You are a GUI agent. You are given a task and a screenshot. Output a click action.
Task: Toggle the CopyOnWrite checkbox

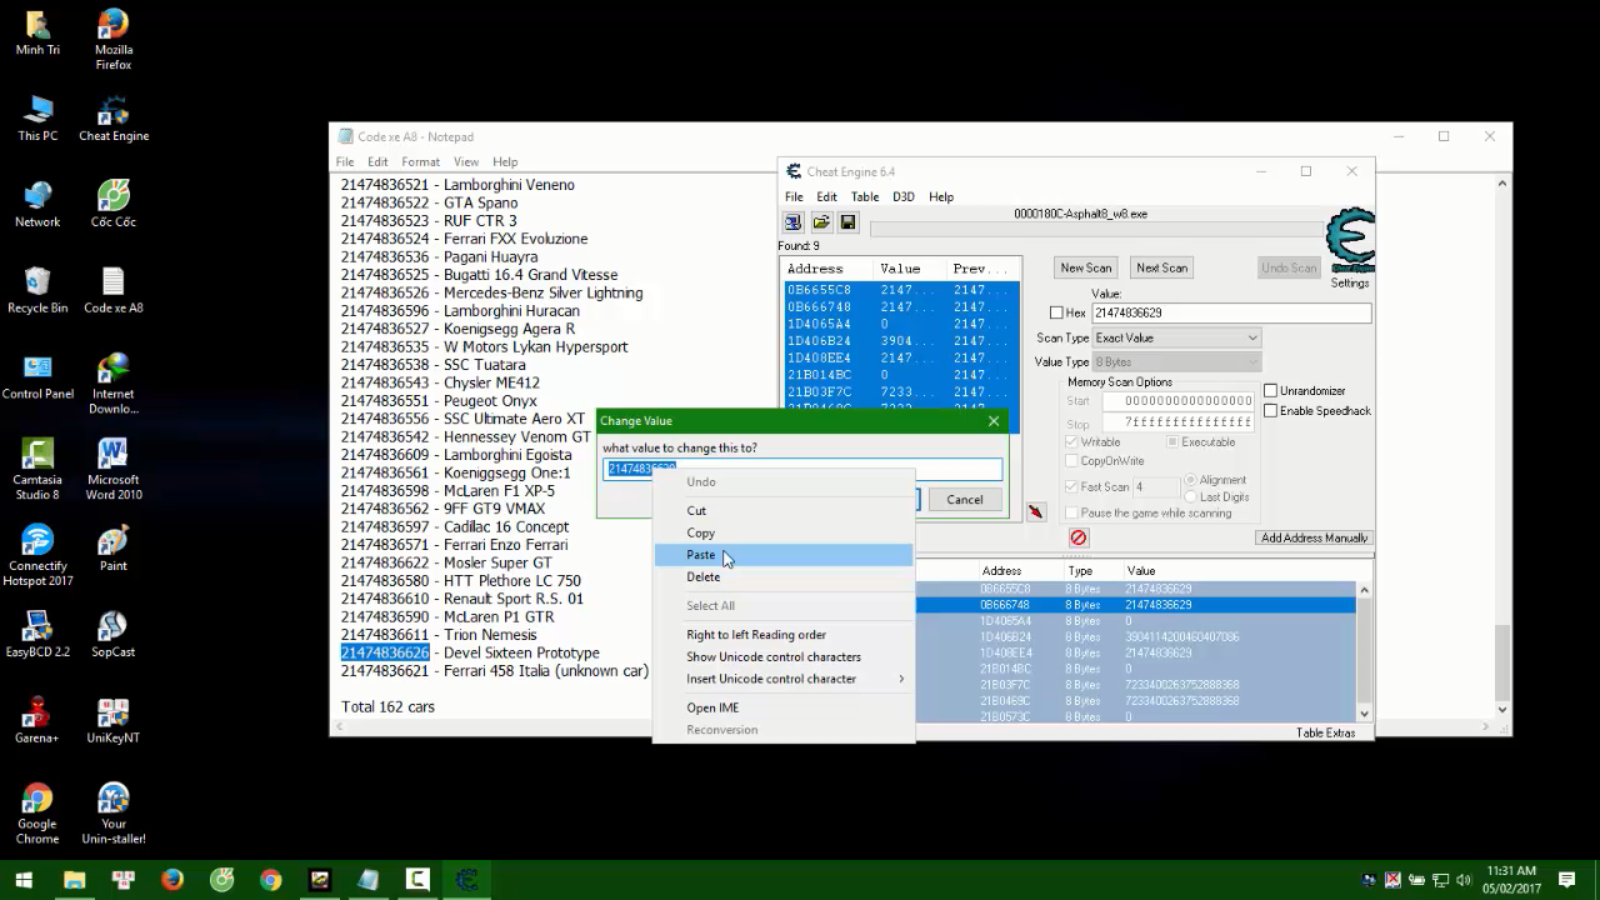point(1072,461)
